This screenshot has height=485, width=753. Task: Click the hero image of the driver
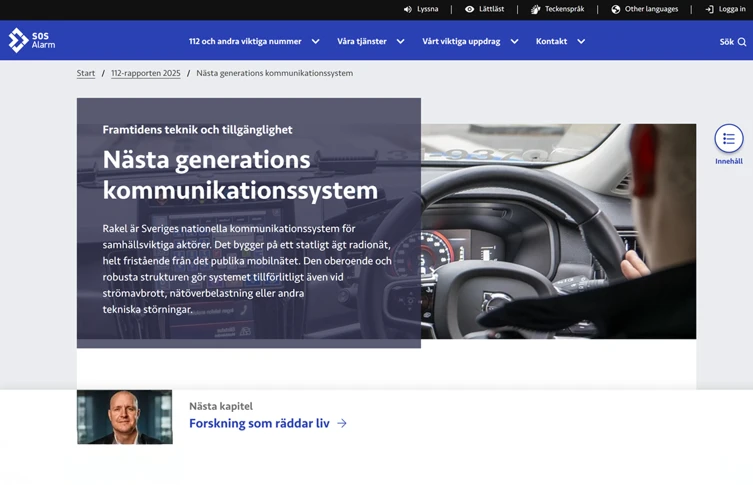click(x=558, y=231)
